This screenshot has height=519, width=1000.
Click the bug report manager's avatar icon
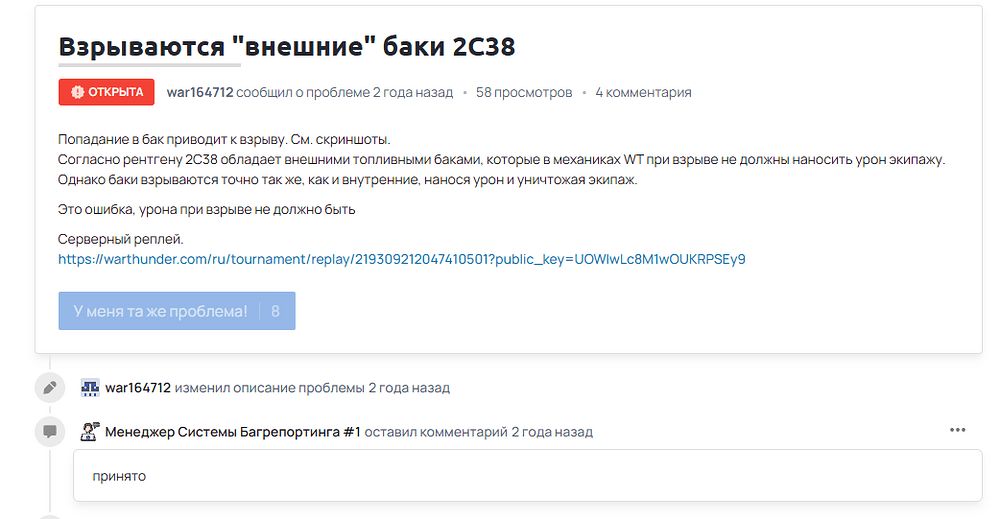click(x=90, y=432)
